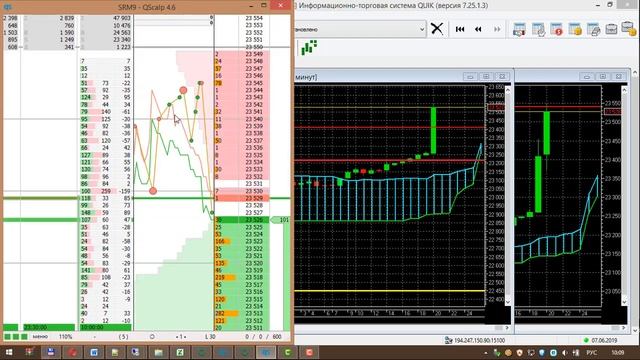This screenshot has width=640, height=360.
Task: Click the date 07.06.2019 in QUIK status bar
Action: pyautogui.click(x=604, y=340)
